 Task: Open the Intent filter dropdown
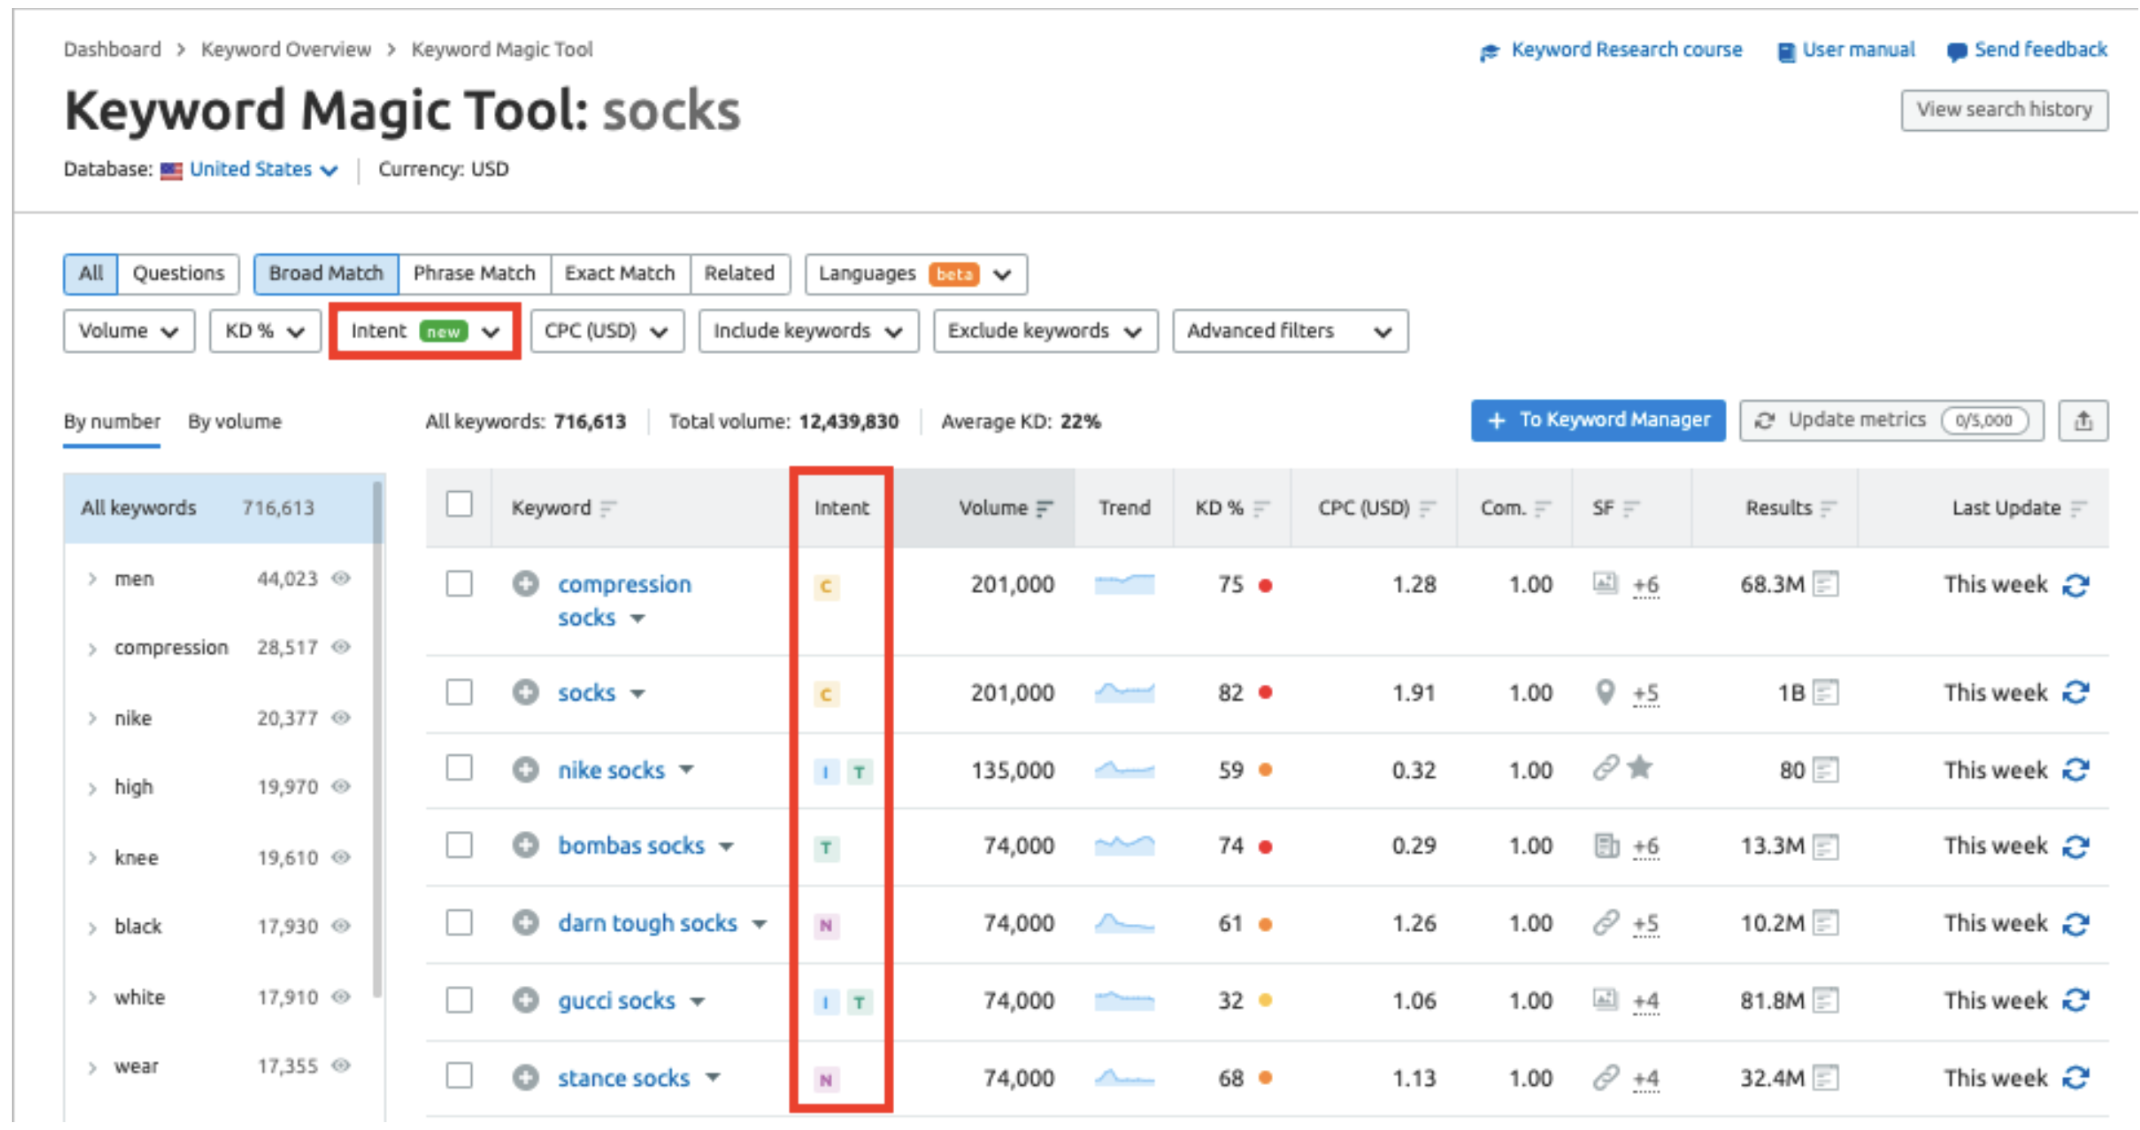click(424, 330)
